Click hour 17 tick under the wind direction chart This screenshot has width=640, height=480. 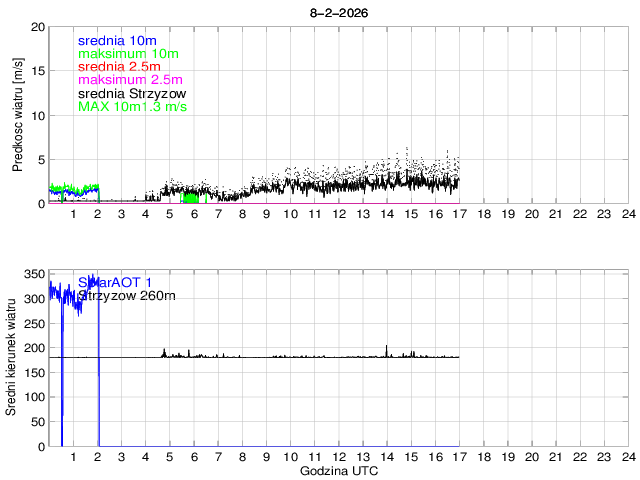pyautogui.click(x=458, y=457)
